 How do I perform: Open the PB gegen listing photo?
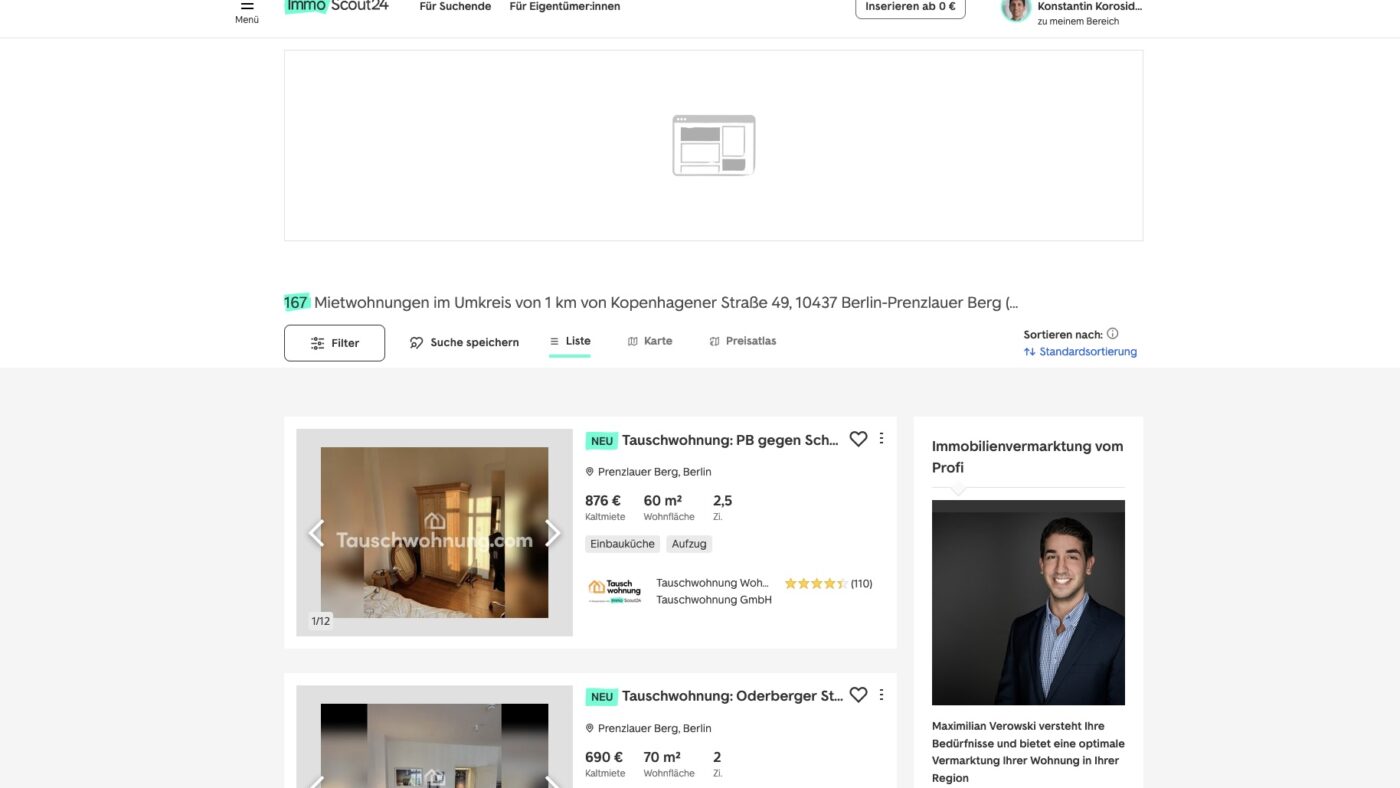(x=434, y=532)
